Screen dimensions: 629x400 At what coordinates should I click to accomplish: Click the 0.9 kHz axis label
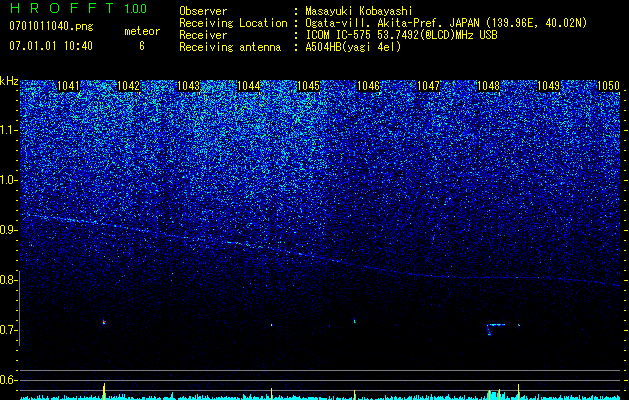point(8,230)
